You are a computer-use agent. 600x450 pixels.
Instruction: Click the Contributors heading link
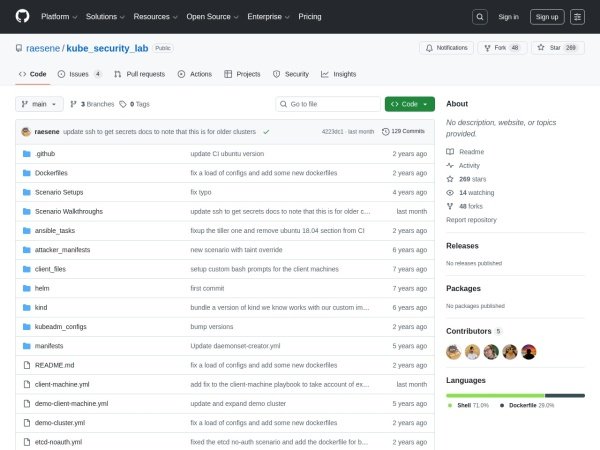474,331
